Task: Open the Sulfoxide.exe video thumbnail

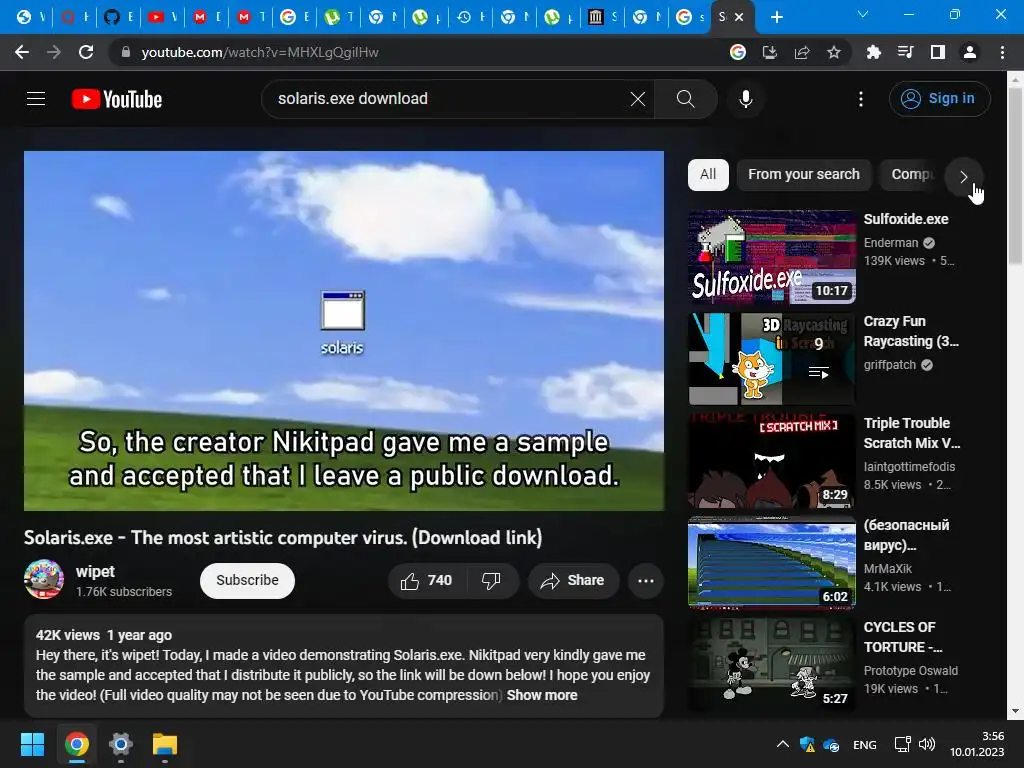Action: pos(771,257)
